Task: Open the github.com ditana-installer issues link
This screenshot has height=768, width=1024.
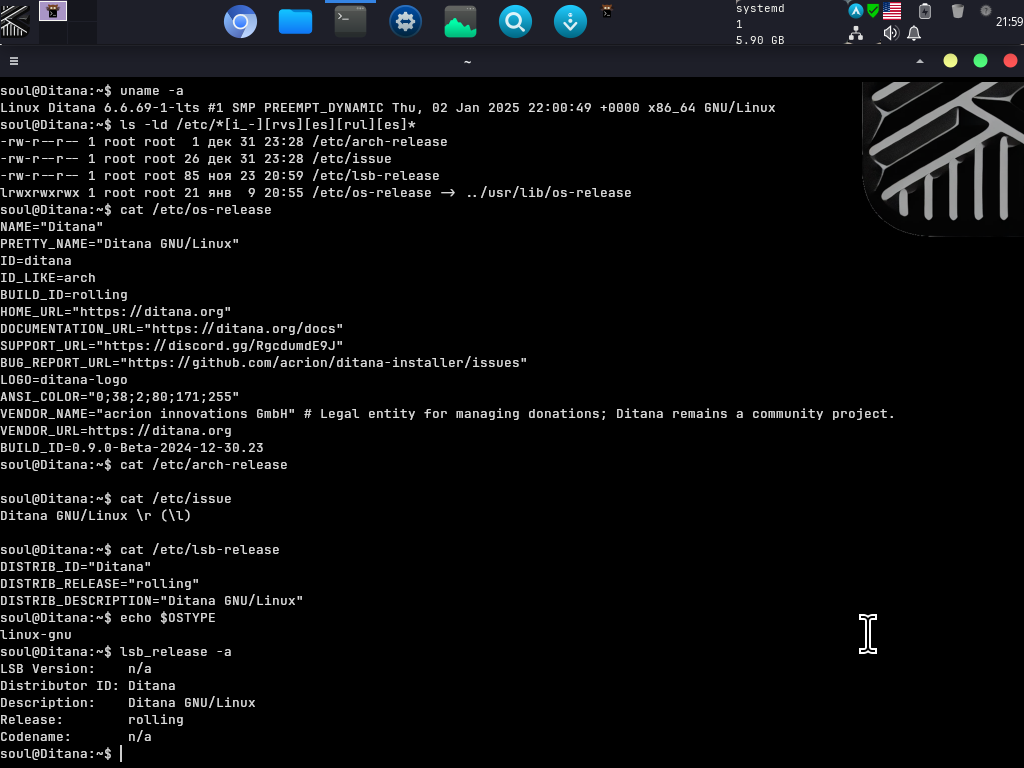Action: tap(327, 362)
